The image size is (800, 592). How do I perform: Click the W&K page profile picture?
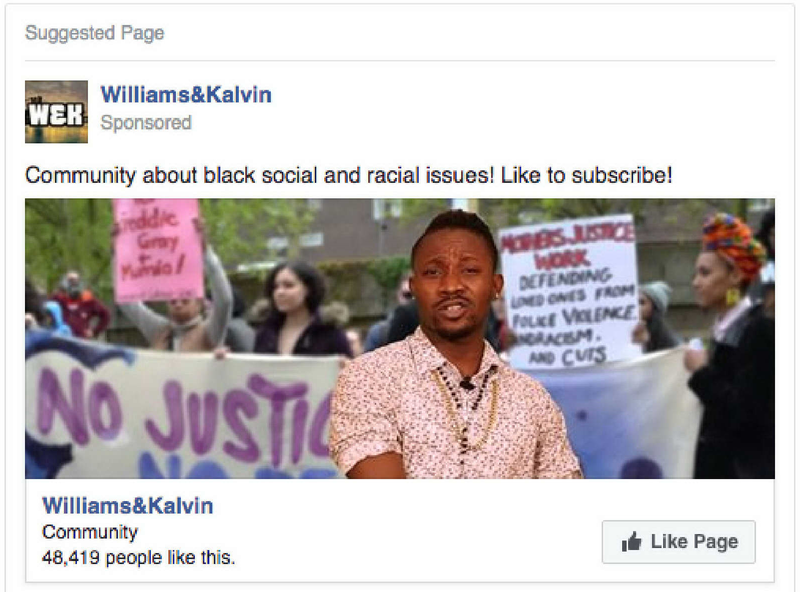[56, 112]
